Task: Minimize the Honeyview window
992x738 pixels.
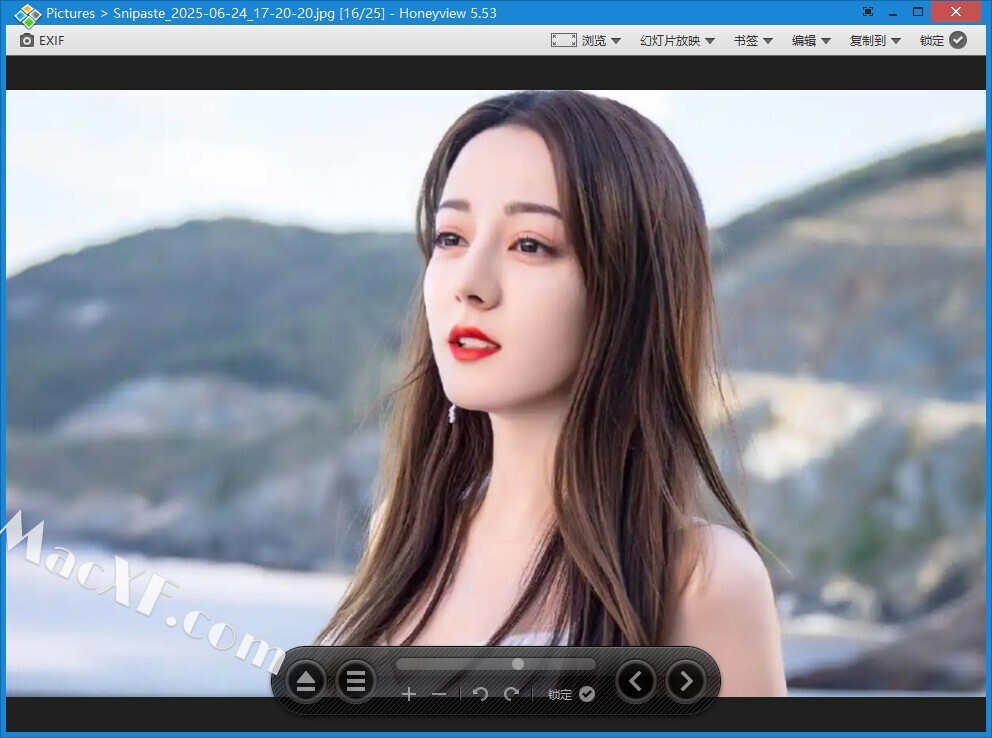Action: pos(893,13)
